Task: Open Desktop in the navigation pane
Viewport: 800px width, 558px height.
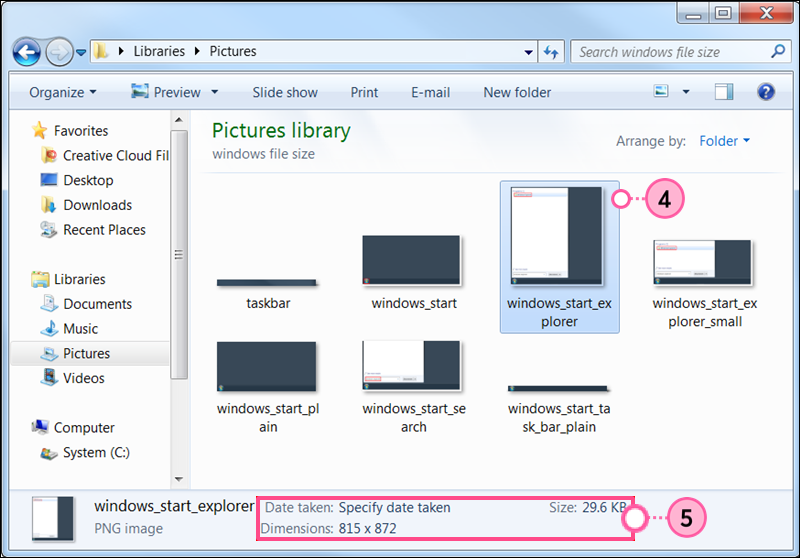Action: (88, 181)
